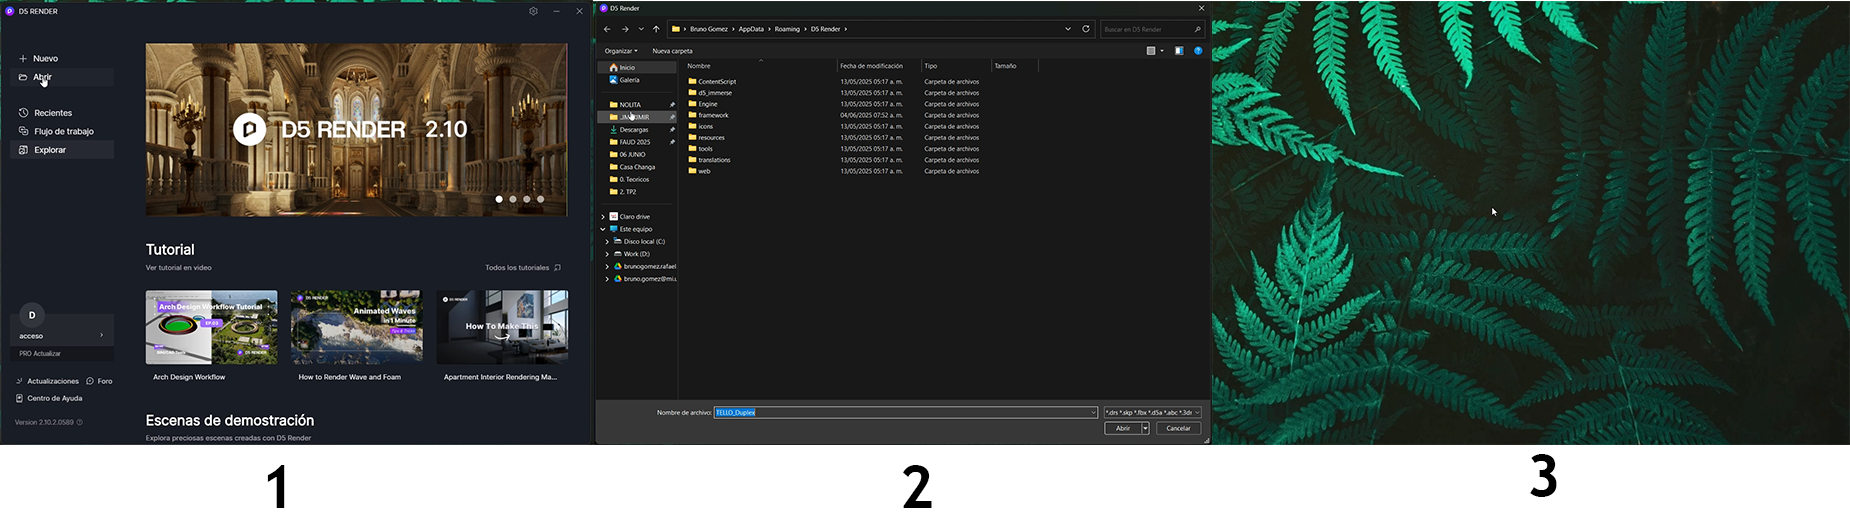Expand Claro drive tree node

pos(603,217)
